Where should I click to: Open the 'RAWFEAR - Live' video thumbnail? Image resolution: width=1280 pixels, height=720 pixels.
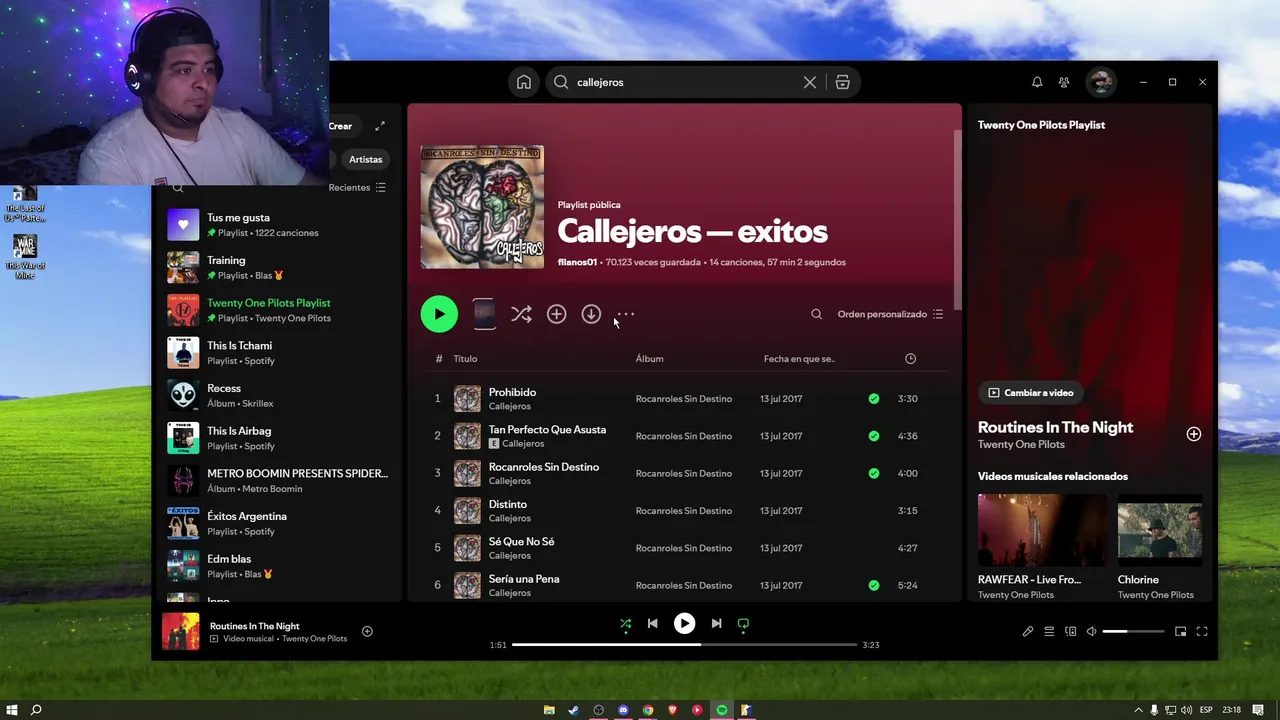click(x=1042, y=530)
